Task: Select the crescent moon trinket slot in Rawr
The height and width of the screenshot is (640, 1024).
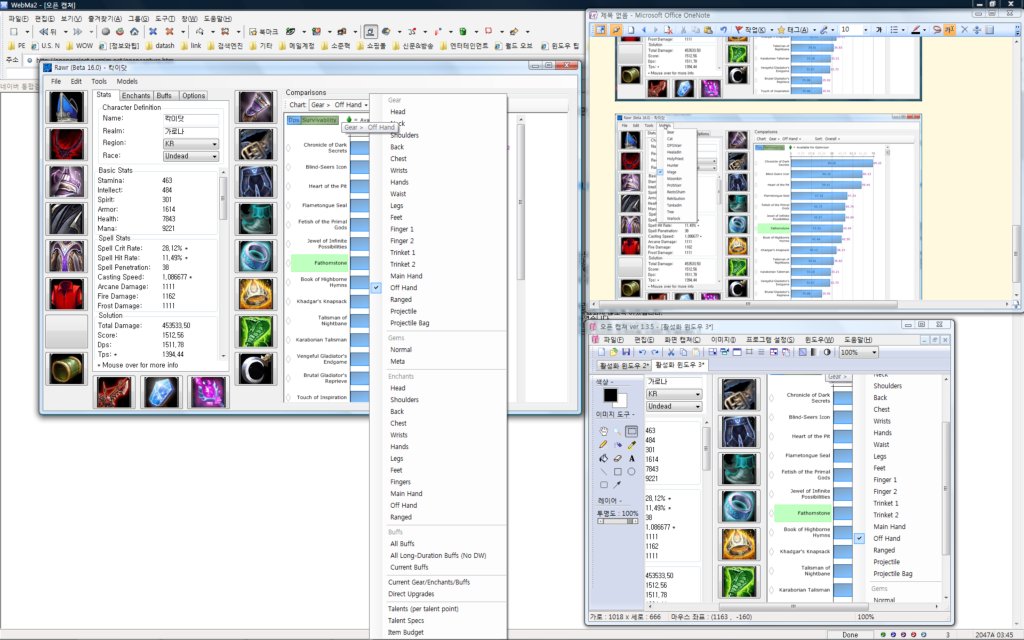Action: coord(256,369)
